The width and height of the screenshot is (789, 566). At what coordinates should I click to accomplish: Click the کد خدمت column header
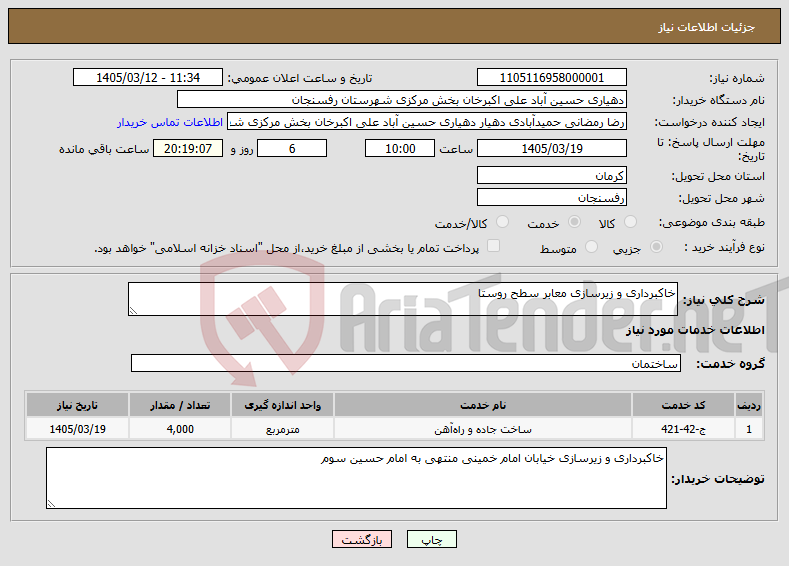pos(683,405)
